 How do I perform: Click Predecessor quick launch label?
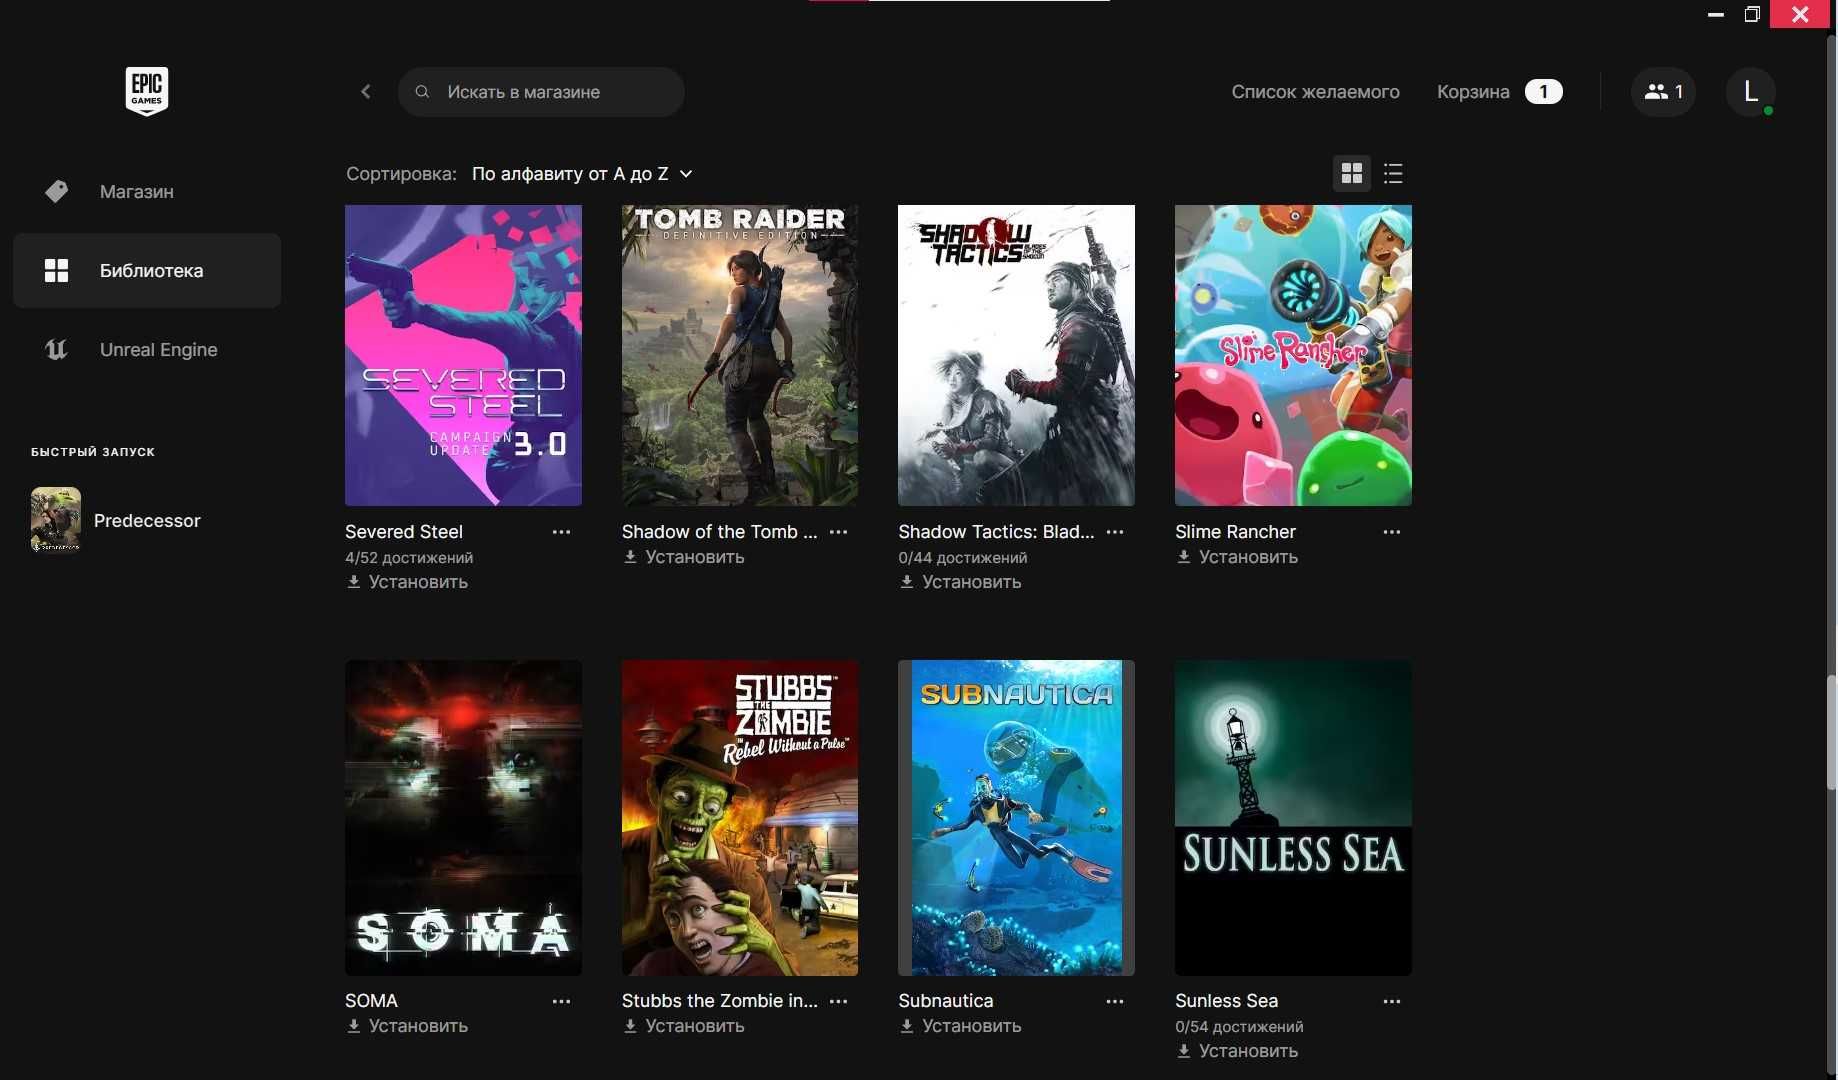pyautogui.click(x=147, y=521)
